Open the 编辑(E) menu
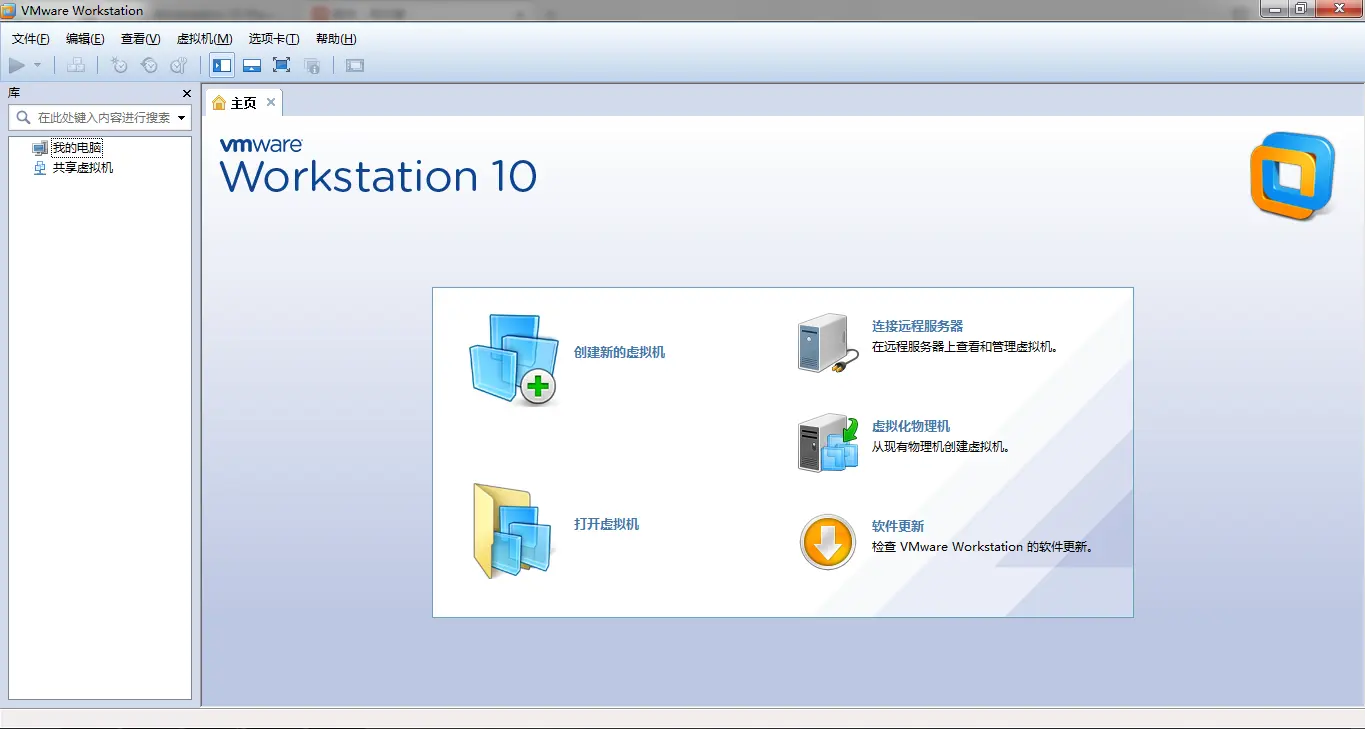 point(85,39)
